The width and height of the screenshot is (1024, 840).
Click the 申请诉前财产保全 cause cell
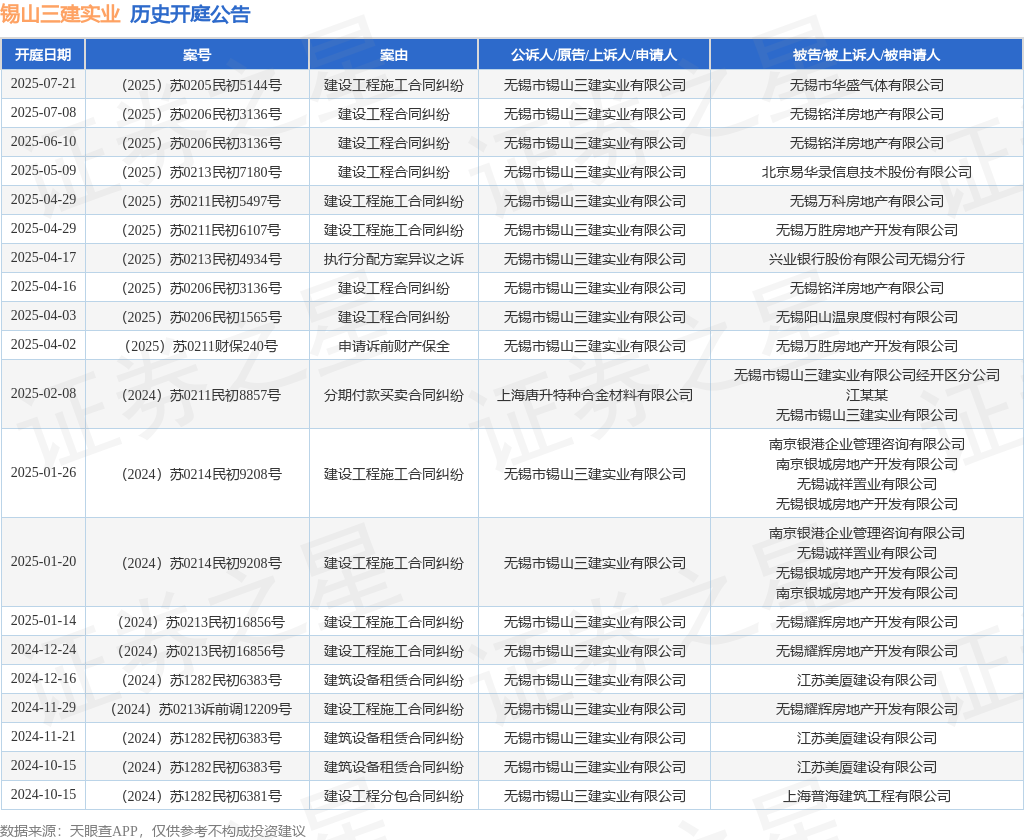coord(394,346)
